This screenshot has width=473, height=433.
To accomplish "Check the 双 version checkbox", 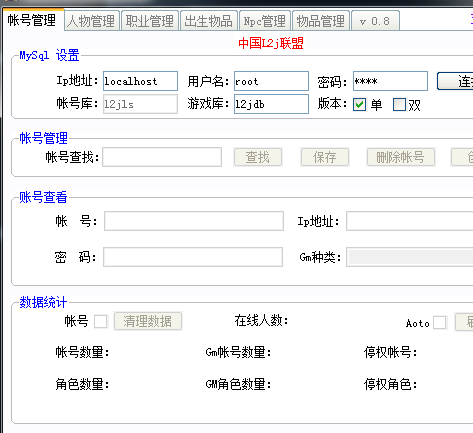I will [399, 105].
